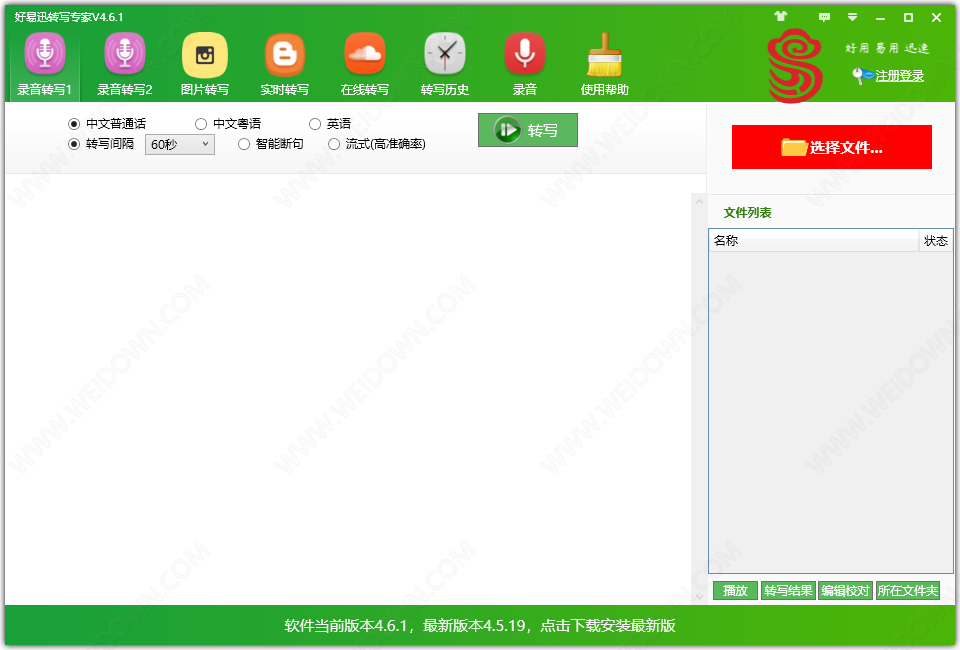Maximize the 好易迅转写专家 window
The height and width of the screenshot is (650, 960).
909,18
